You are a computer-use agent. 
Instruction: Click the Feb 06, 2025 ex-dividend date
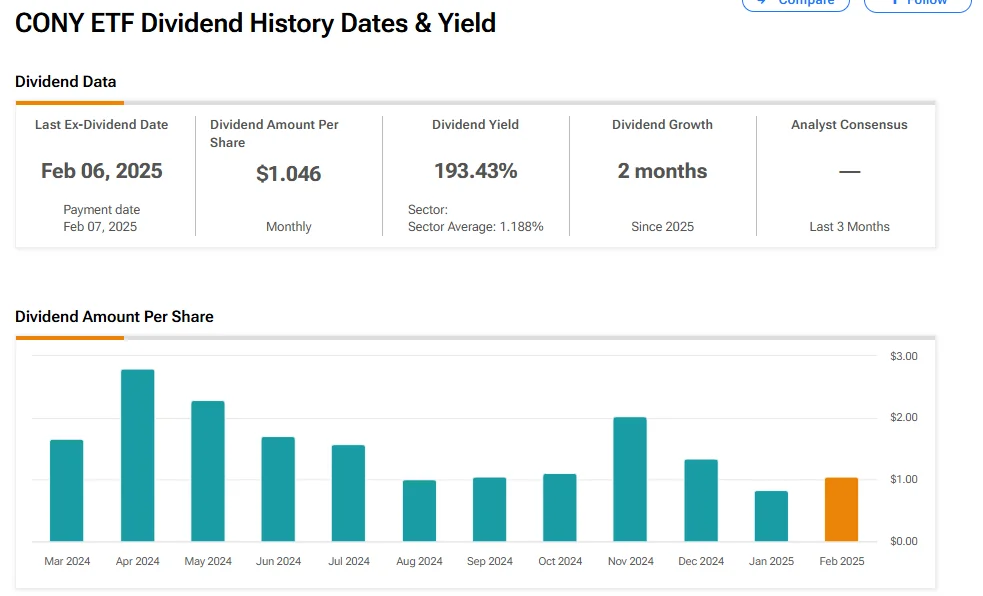[x=102, y=171]
